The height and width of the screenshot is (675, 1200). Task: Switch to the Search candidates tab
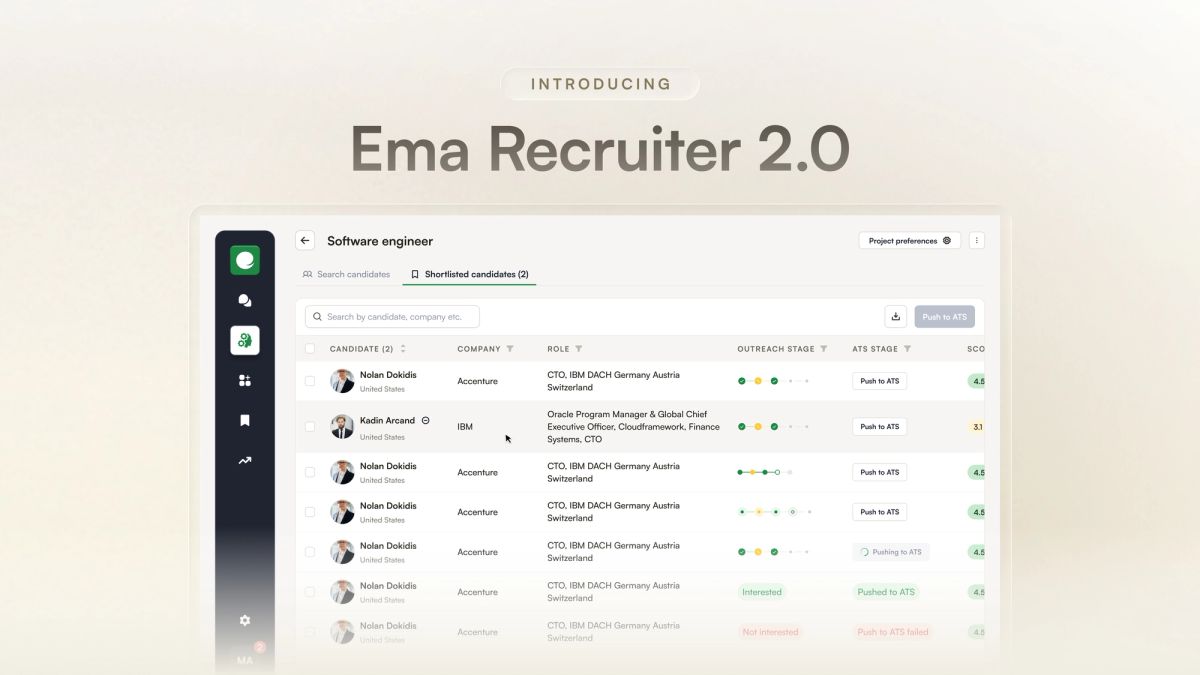(x=346, y=274)
